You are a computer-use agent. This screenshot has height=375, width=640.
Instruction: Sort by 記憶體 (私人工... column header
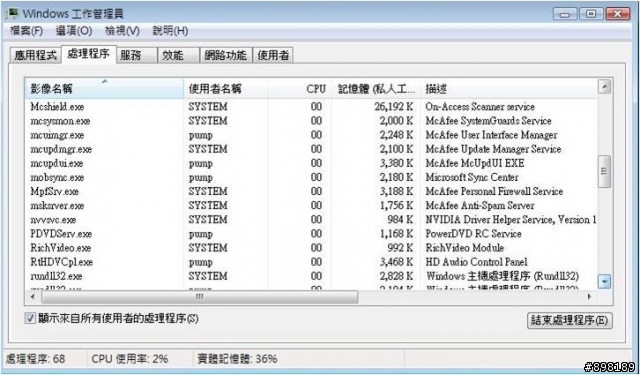click(376, 89)
